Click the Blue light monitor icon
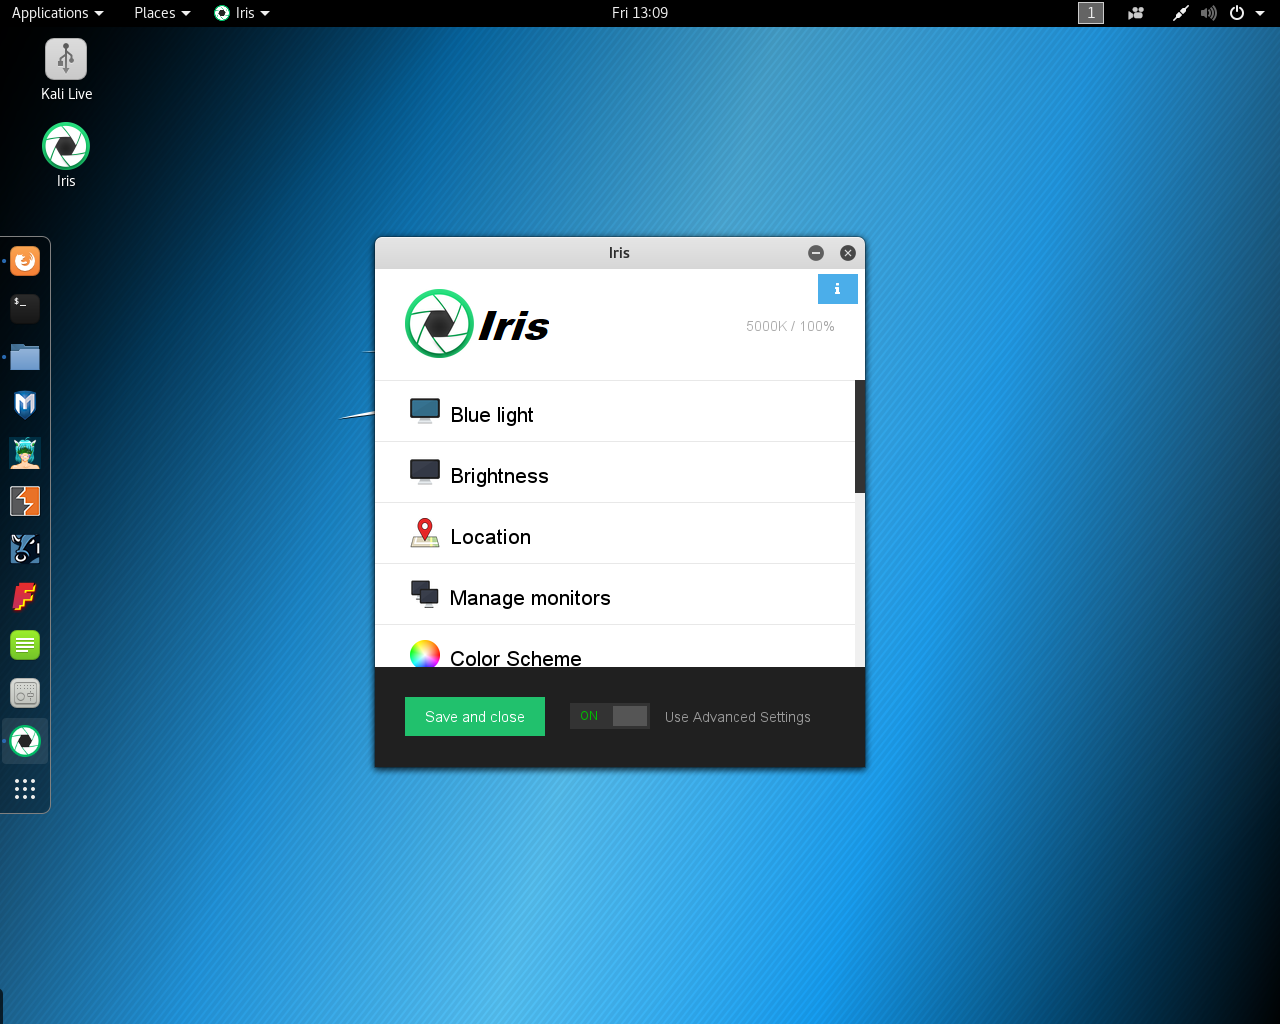Screen dimensions: 1280x1024 coord(425,412)
